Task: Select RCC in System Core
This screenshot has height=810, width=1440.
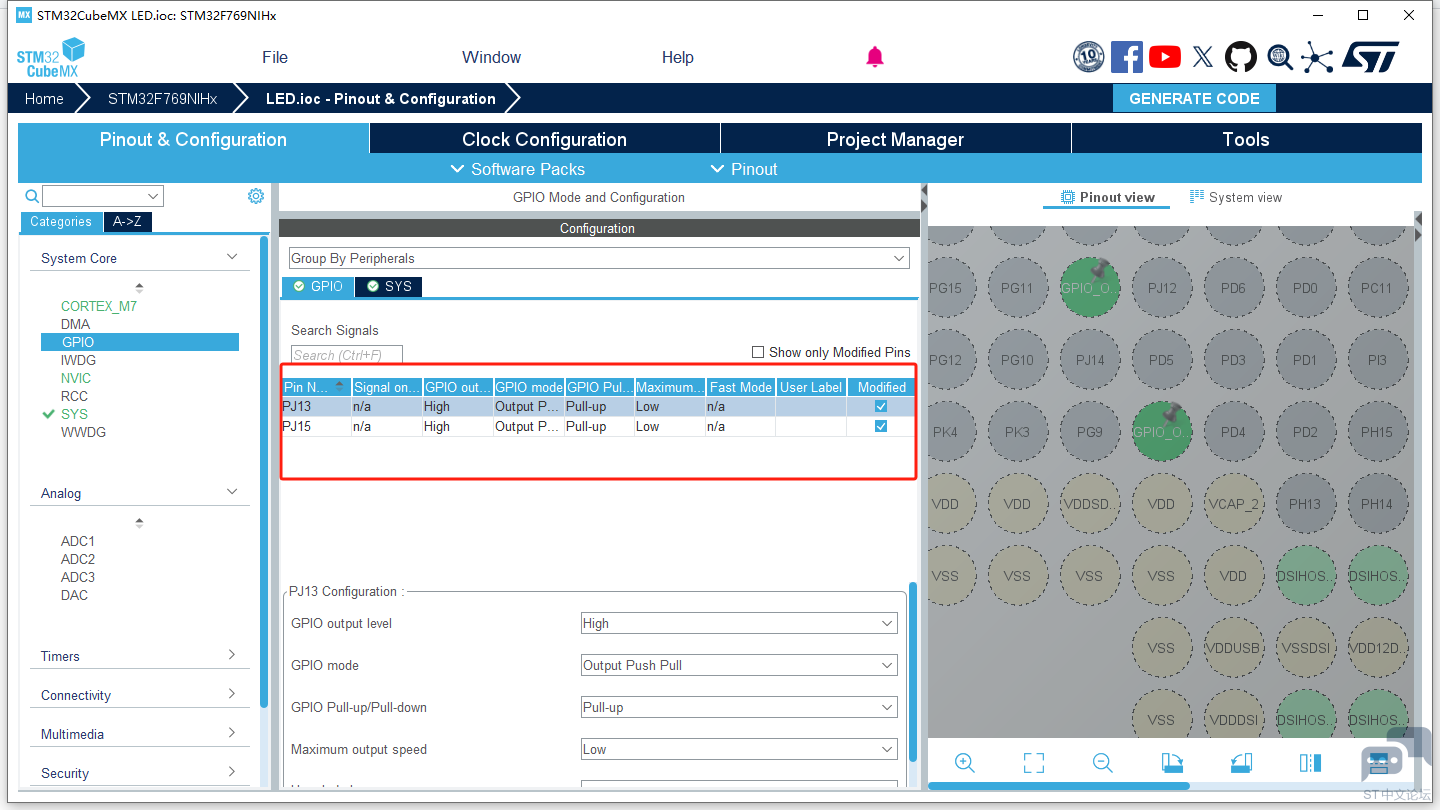Action: 74,396
